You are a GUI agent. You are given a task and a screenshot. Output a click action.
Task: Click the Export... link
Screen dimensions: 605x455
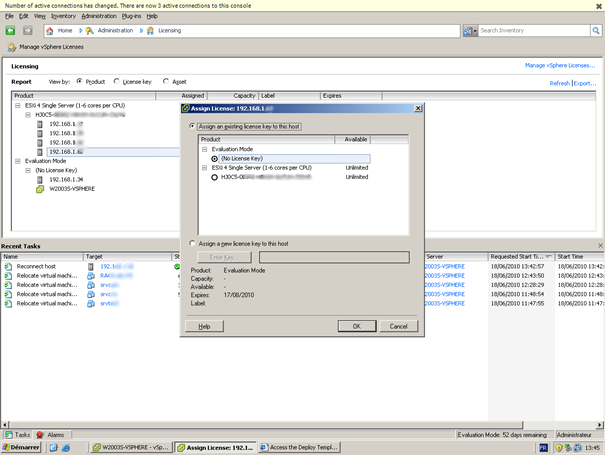click(x=585, y=83)
